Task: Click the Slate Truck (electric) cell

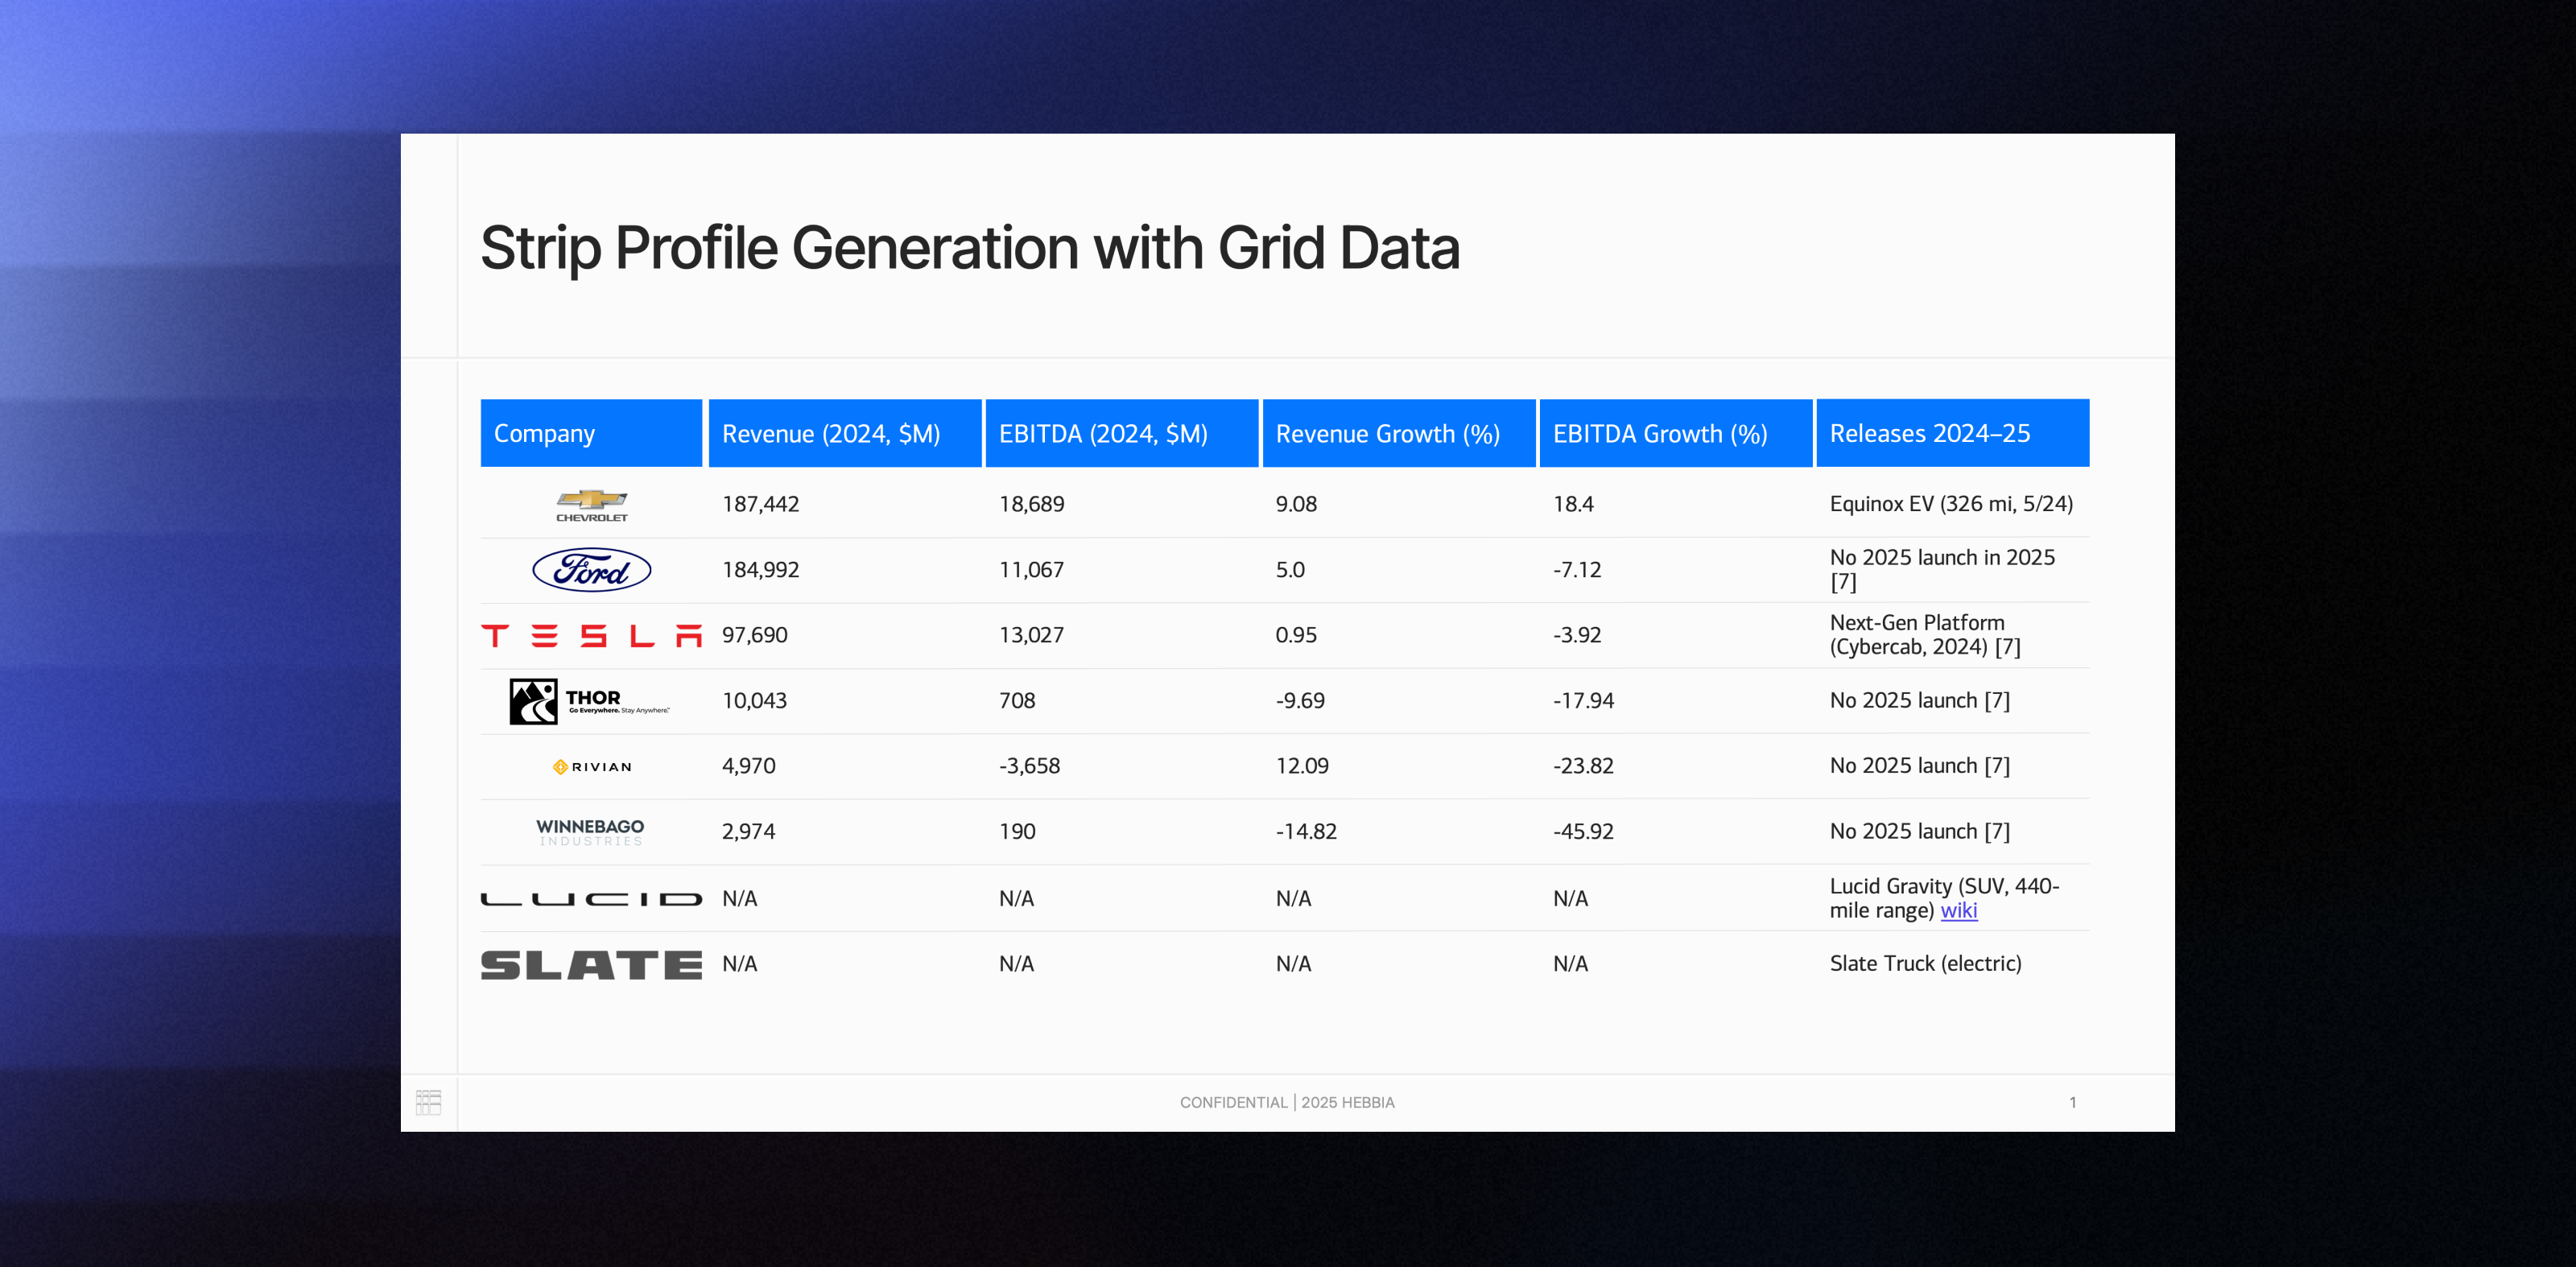Action: (1925, 964)
